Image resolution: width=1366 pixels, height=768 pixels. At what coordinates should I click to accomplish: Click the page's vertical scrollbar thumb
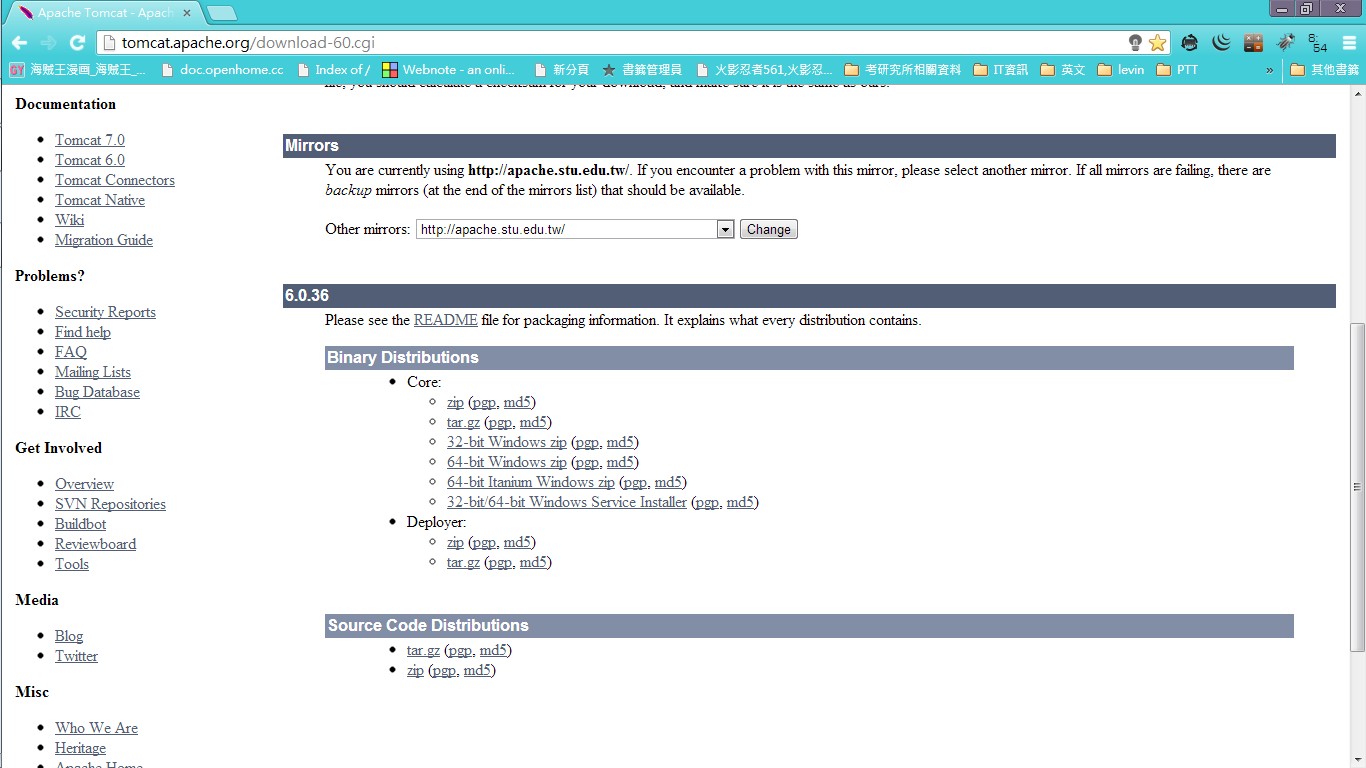click(x=1357, y=488)
